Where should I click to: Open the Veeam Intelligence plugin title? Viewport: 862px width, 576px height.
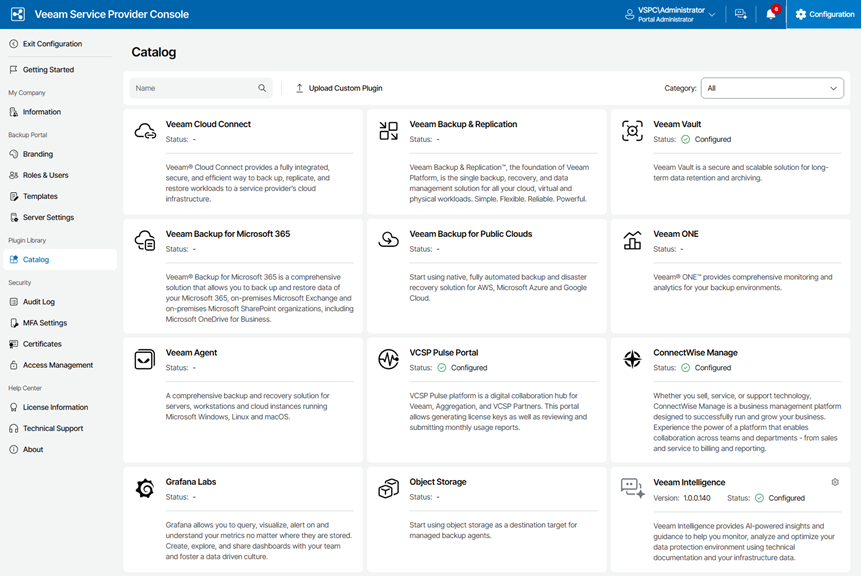(x=689, y=483)
